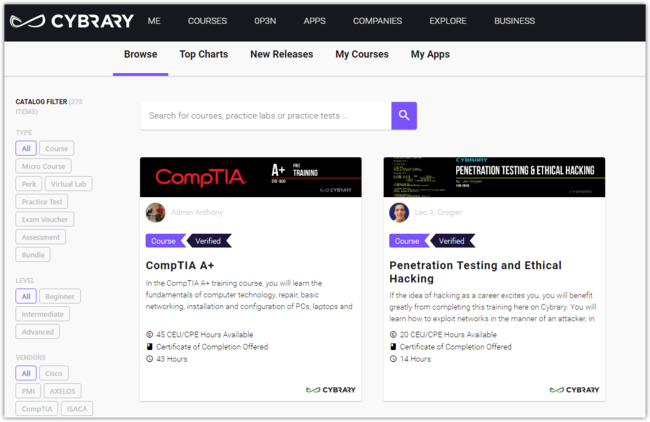This screenshot has height=422, width=650.
Task: Open the EXPLORE menu in the header
Action: [447, 21]
